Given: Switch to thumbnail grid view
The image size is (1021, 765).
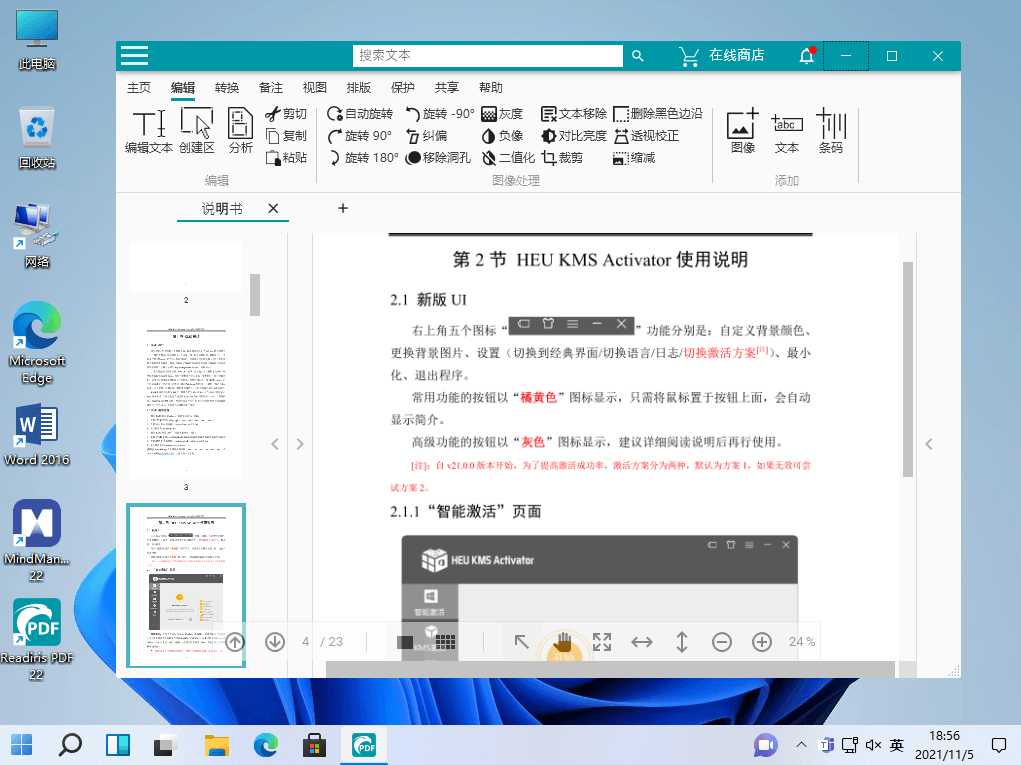Looking at the screenshot, I should (445, 643).
